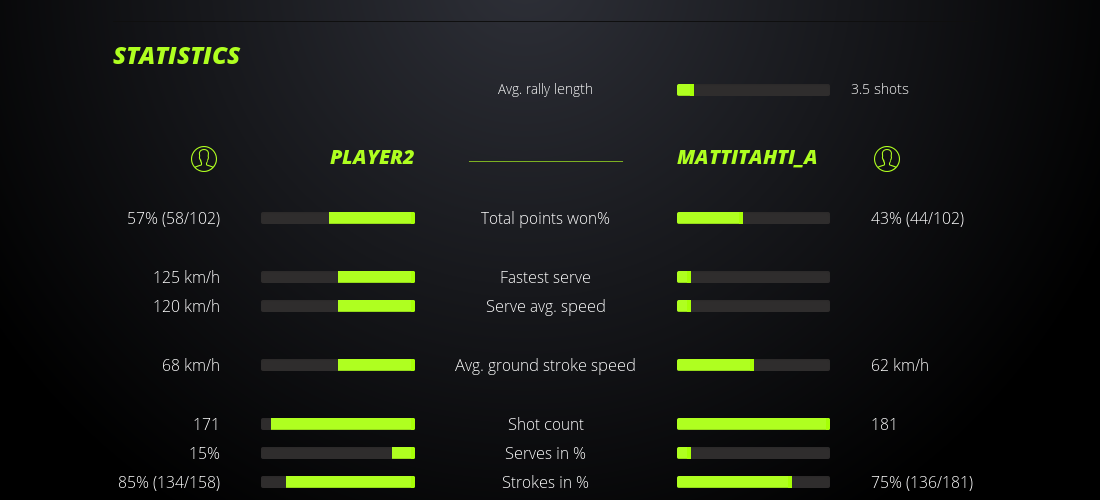The height and width of the screenshot is (500, 1100).
Task: Click the Serves in % label
Action: [545, 453]
